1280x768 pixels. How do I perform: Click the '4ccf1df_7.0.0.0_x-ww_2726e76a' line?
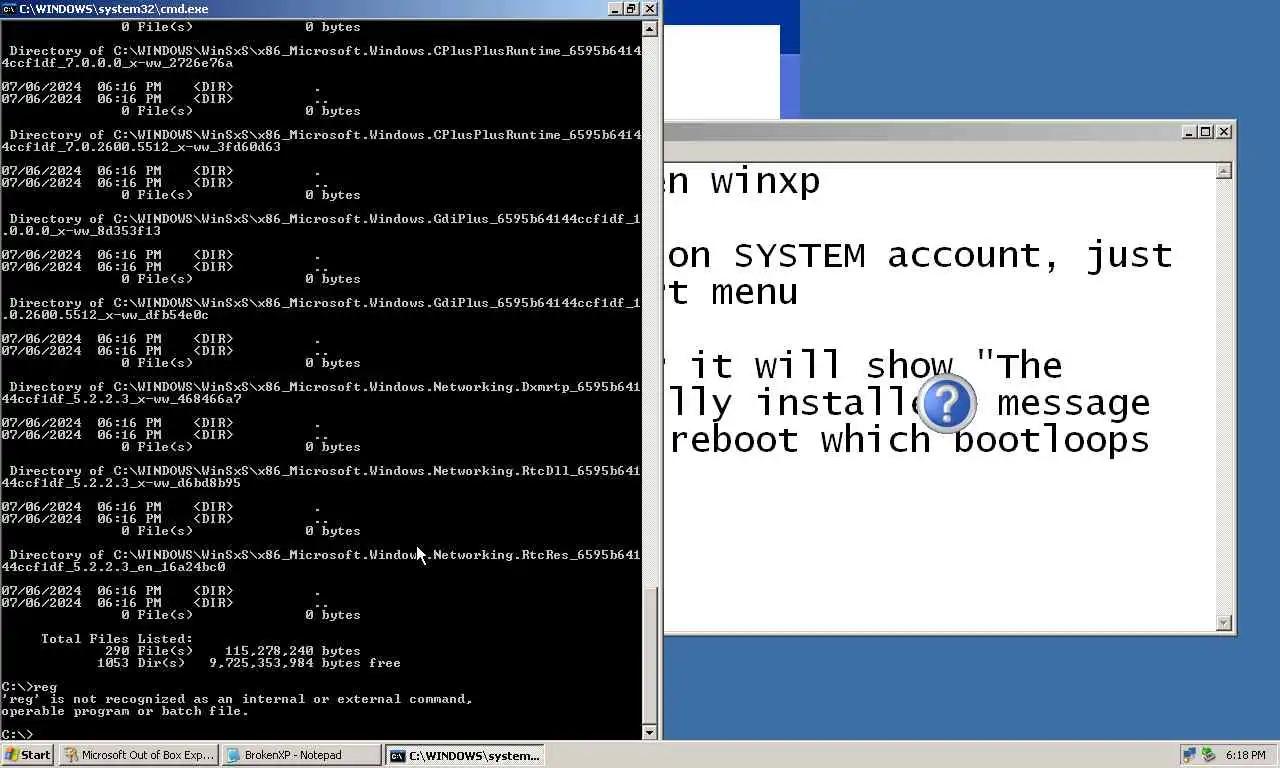pos(117,63)
